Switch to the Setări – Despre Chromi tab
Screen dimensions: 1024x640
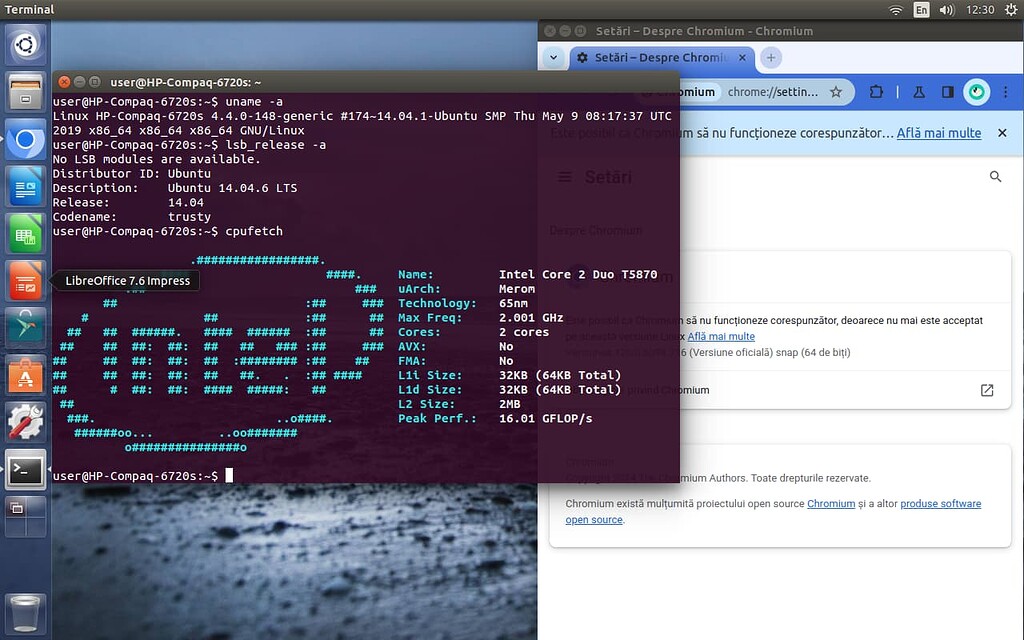pyautogui.click(x=655, y=58)
